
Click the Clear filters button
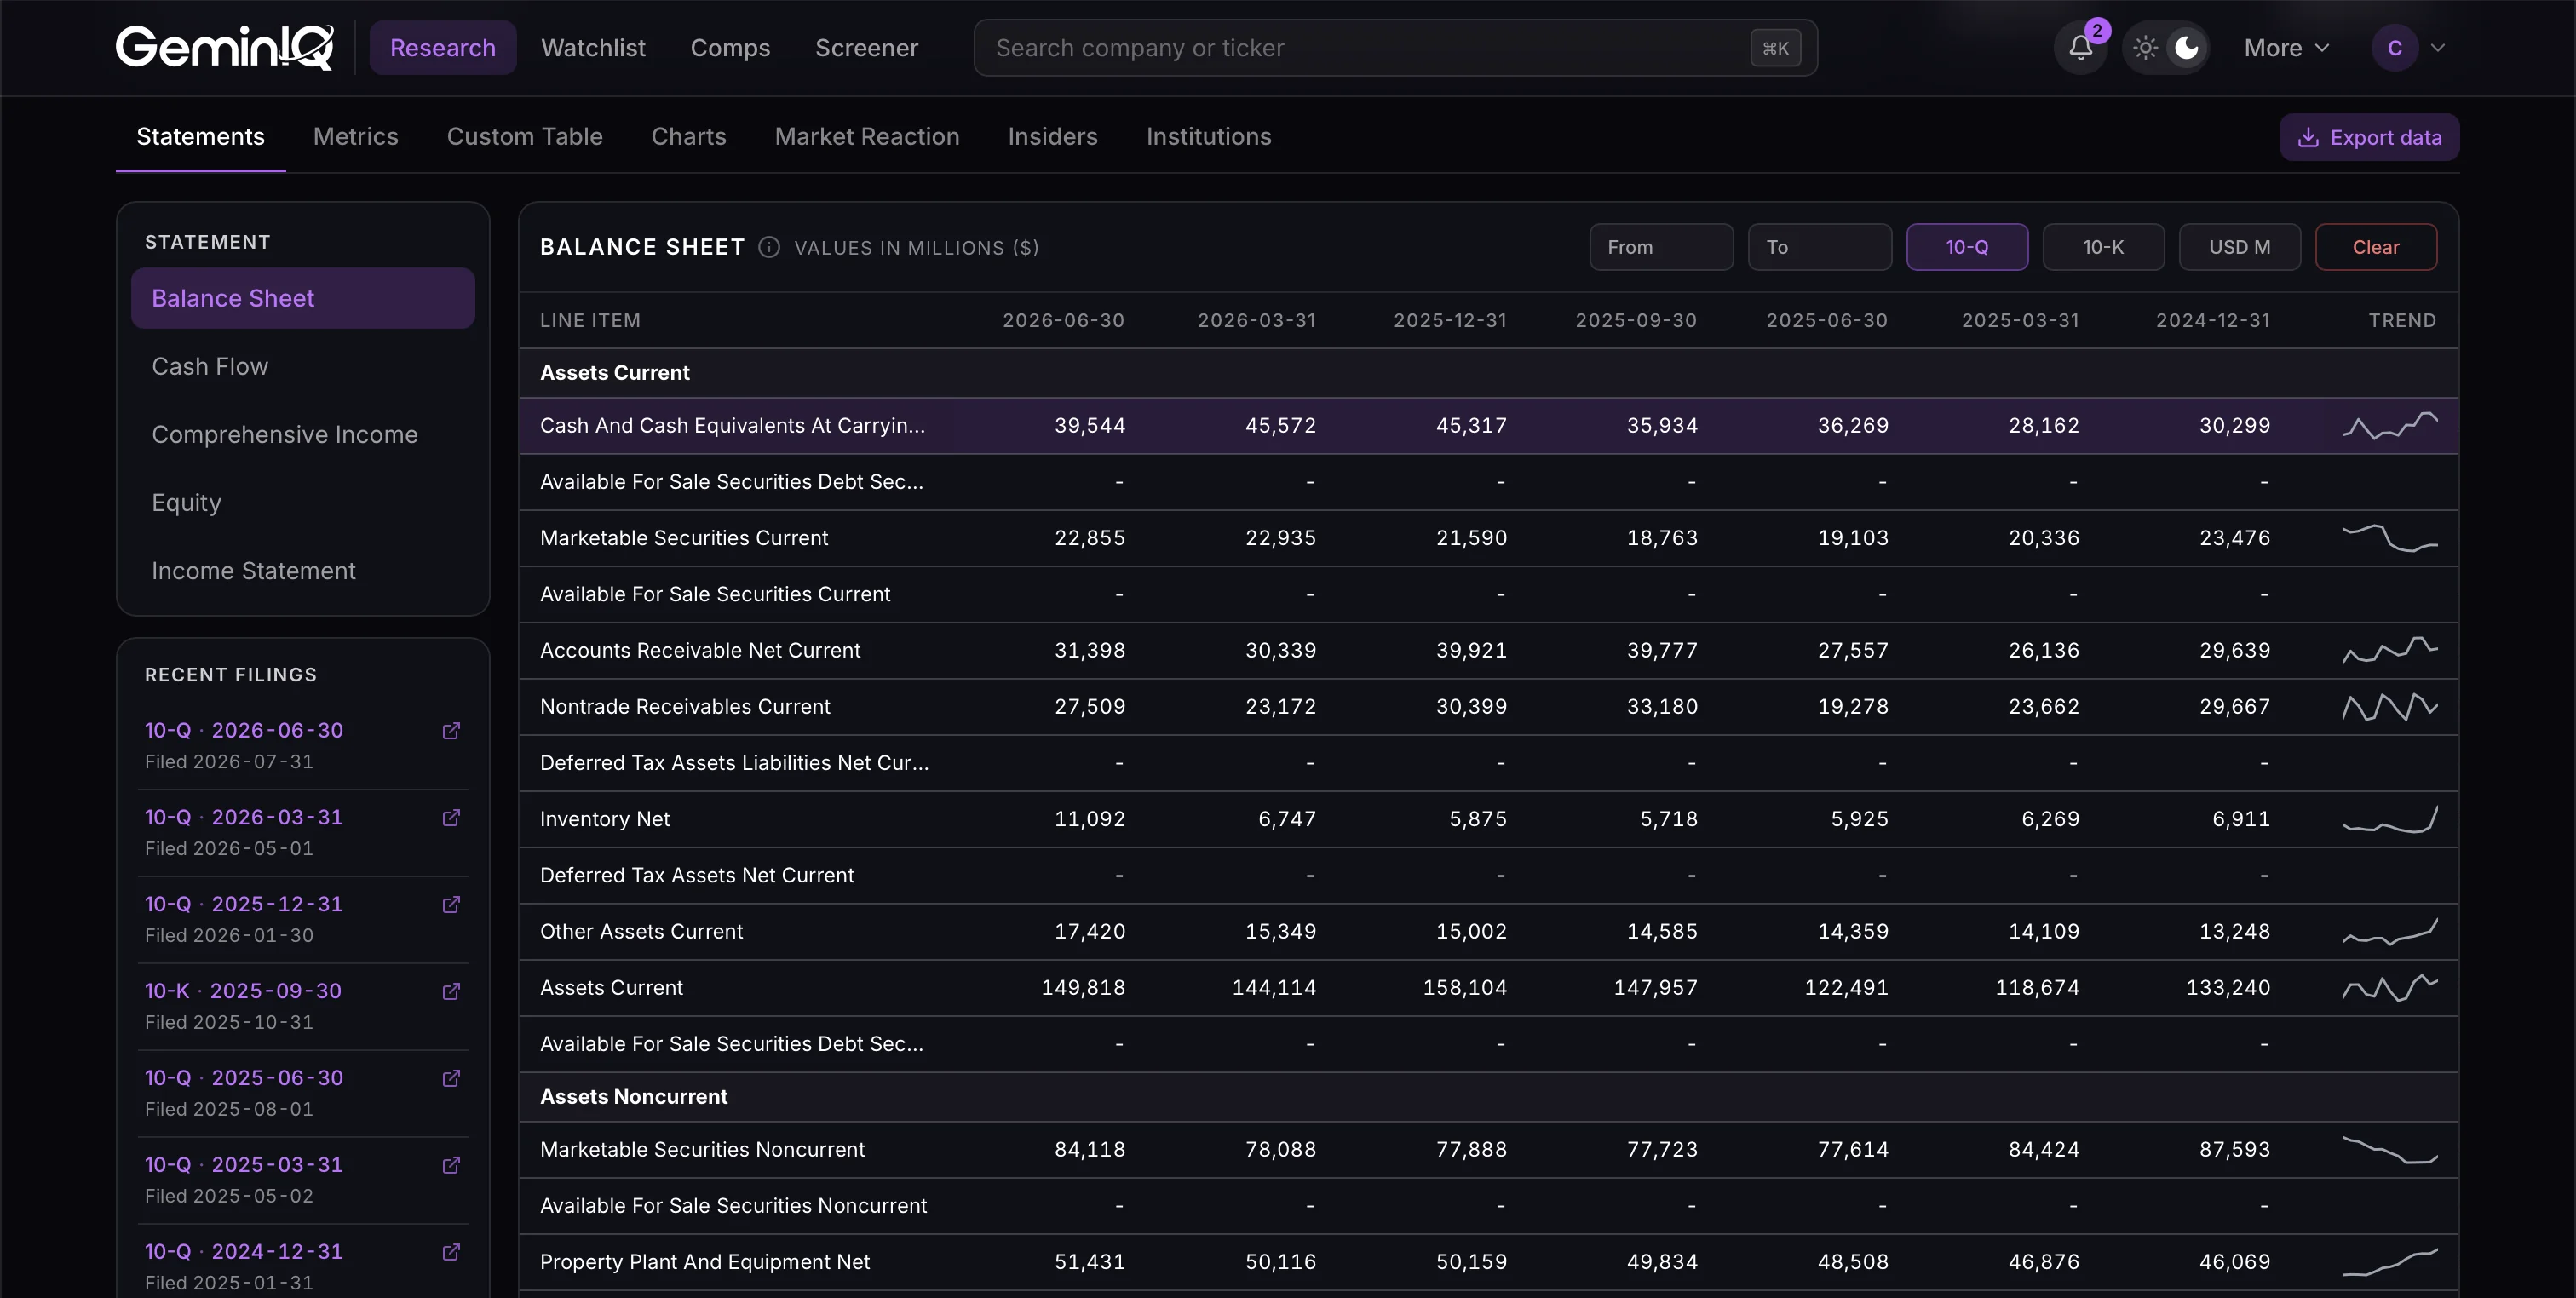coord(2376,247)
